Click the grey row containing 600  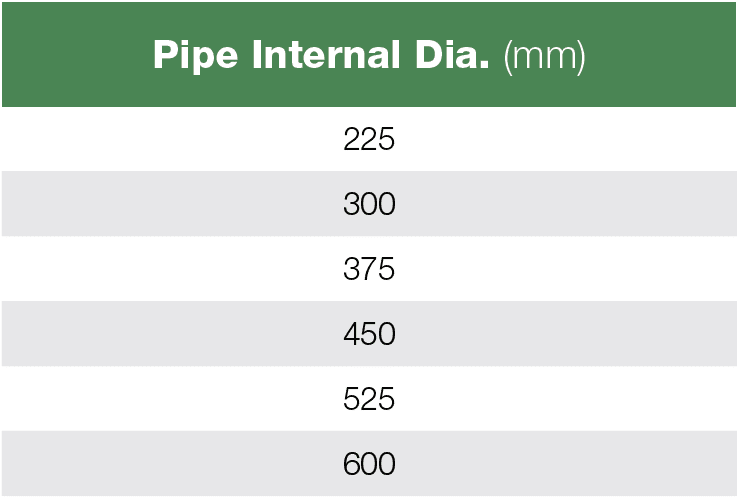pyautogui.click(x=369, y=463)
